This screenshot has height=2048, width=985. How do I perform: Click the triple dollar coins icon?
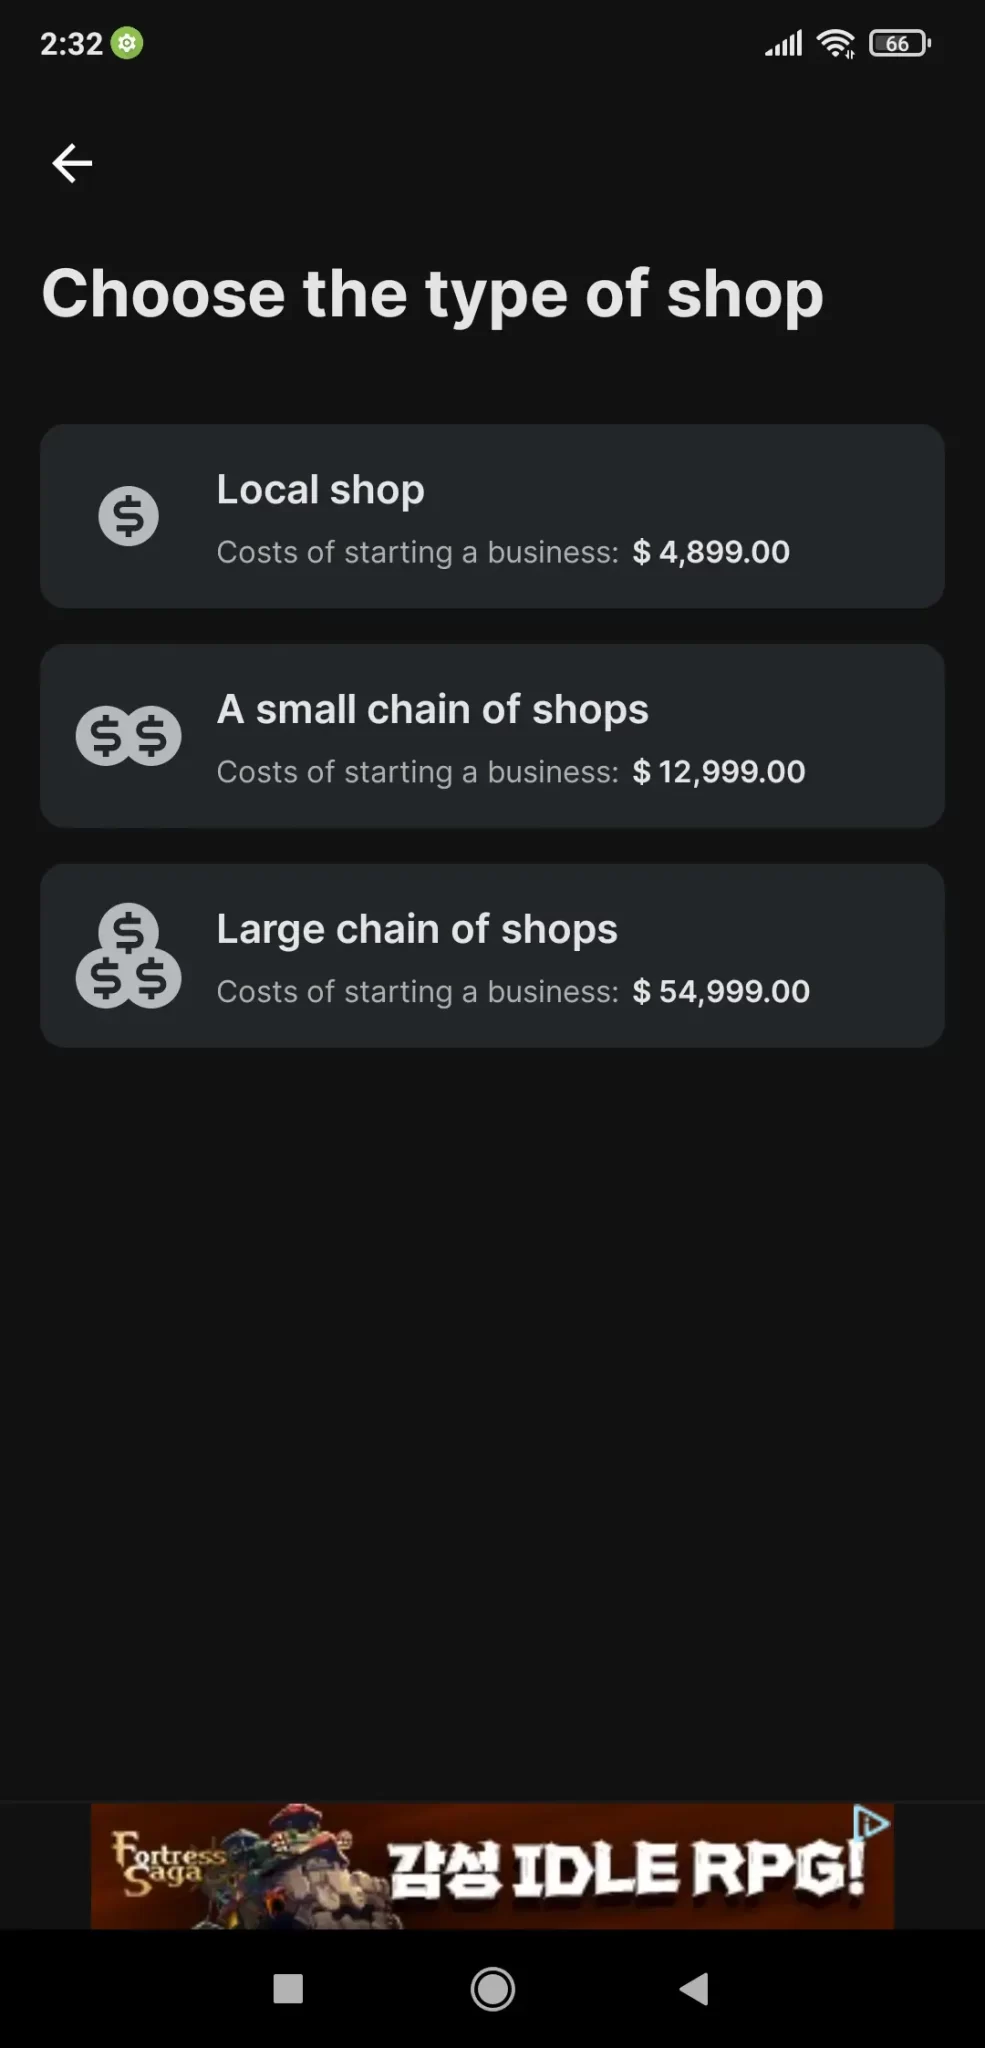coord(128,956)
